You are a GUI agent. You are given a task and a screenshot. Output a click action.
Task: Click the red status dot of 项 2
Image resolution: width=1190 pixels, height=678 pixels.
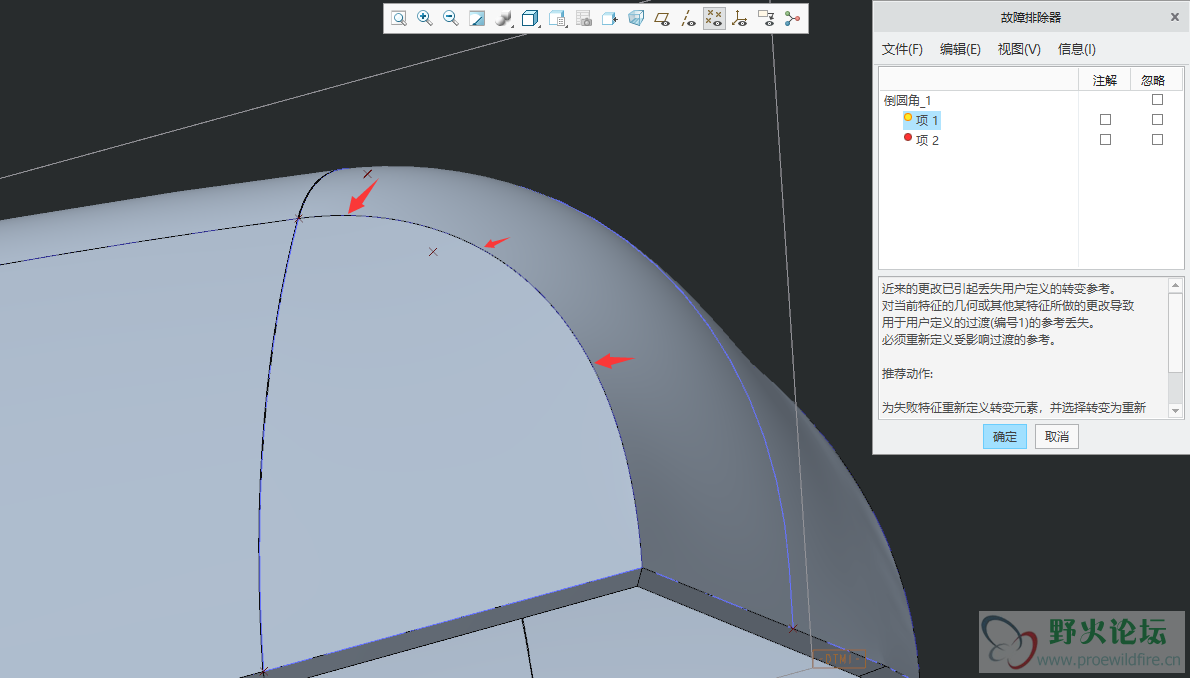(x=908, y=137)
